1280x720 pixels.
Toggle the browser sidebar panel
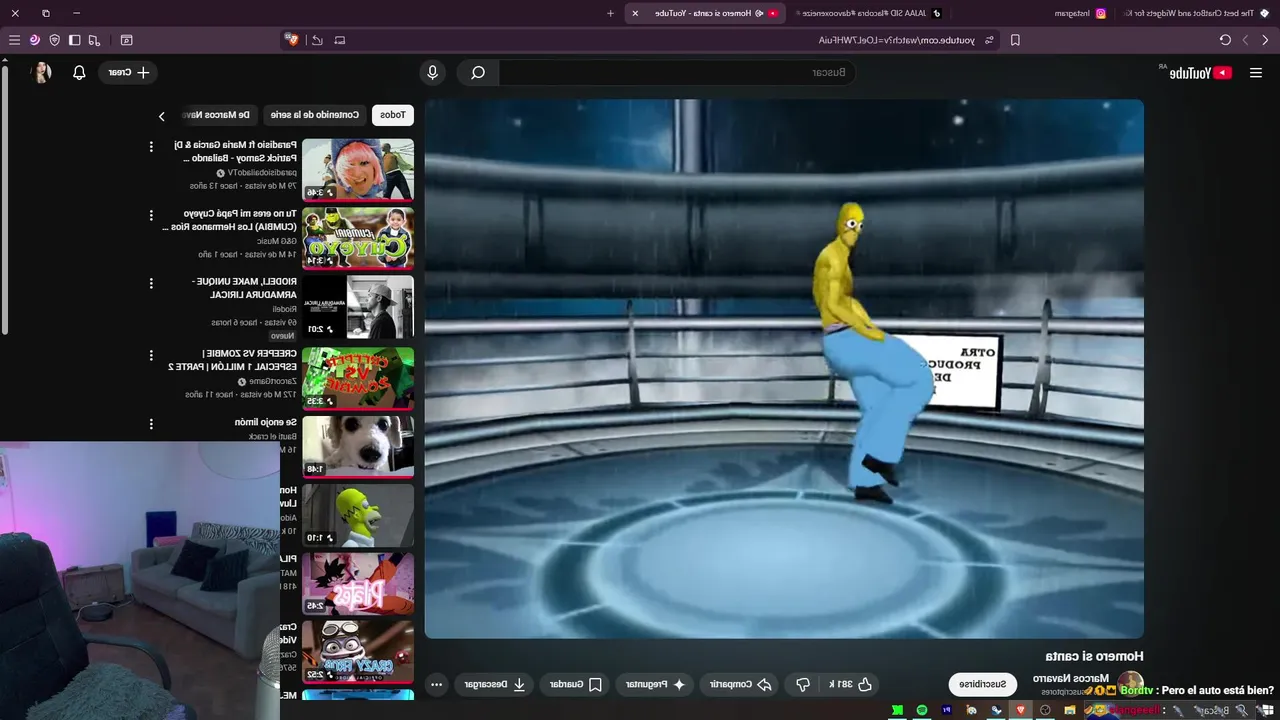point(74,40)
